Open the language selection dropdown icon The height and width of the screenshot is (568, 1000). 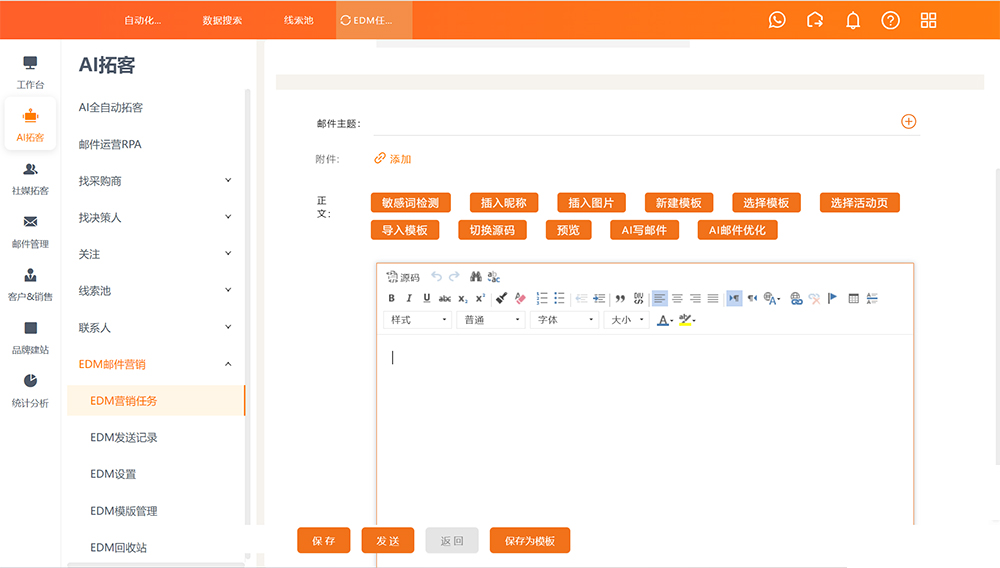click(772, 298)
